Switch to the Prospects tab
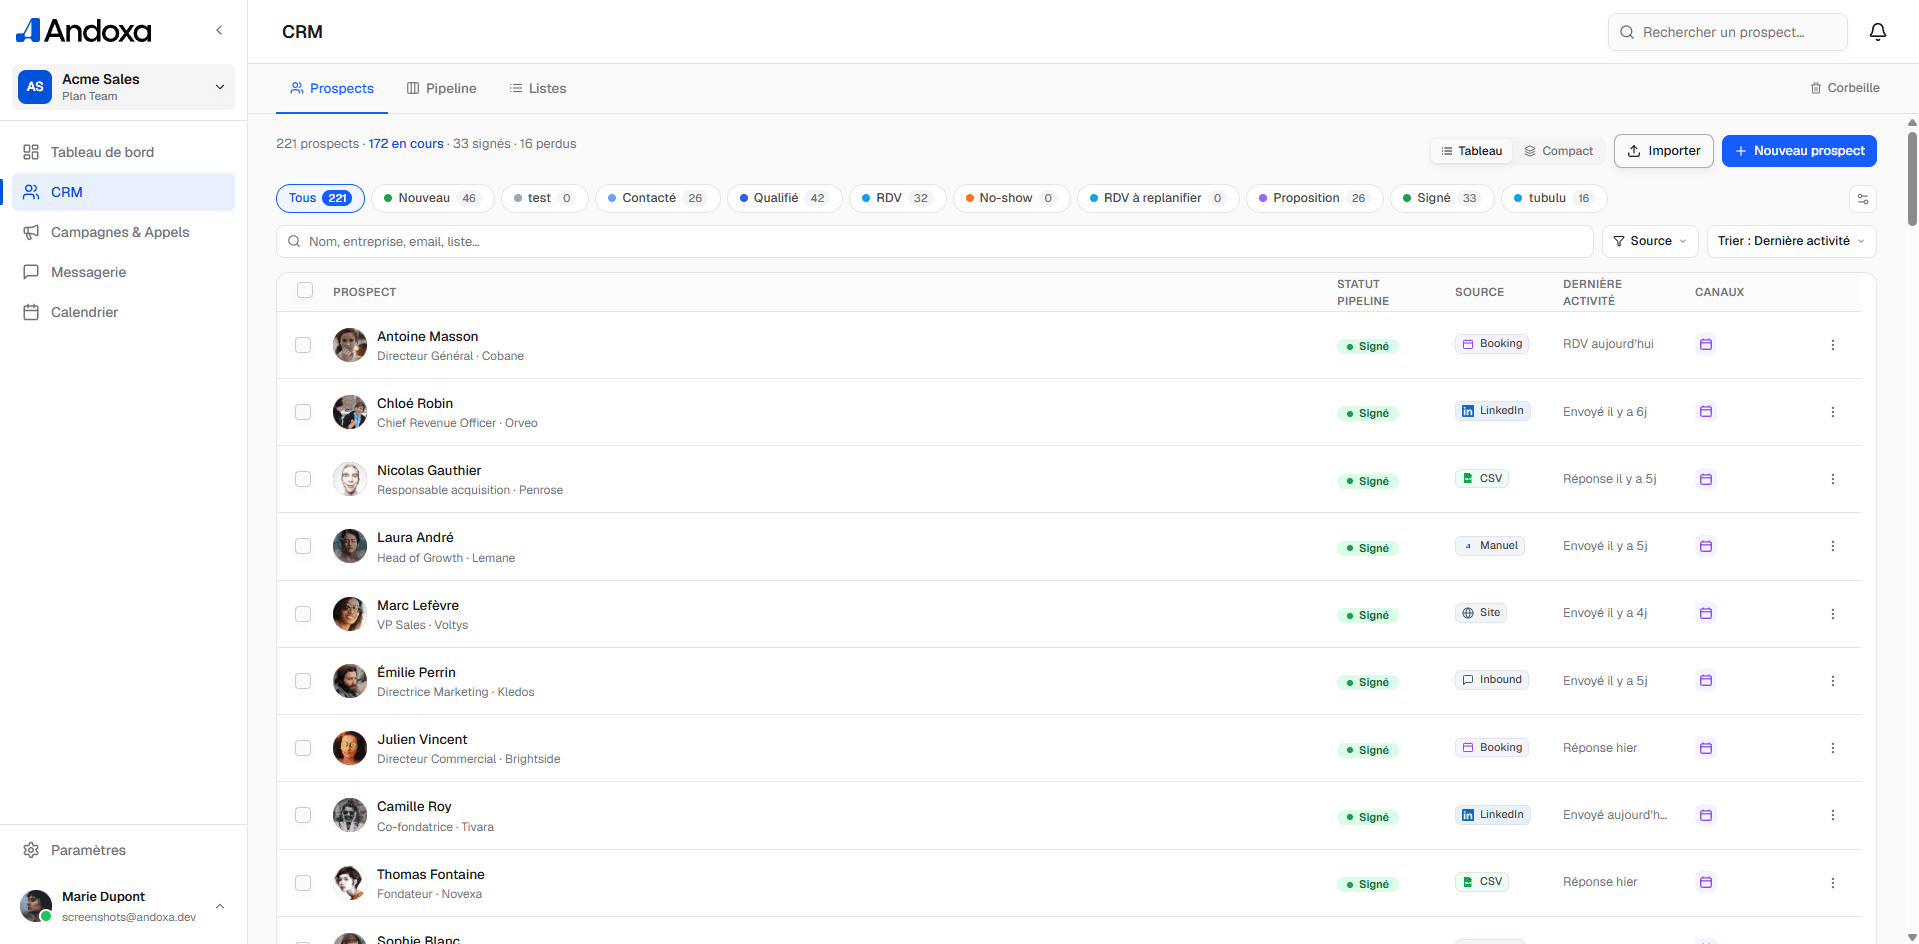Screen dimensions: 1919x944 tap(332, 88)
